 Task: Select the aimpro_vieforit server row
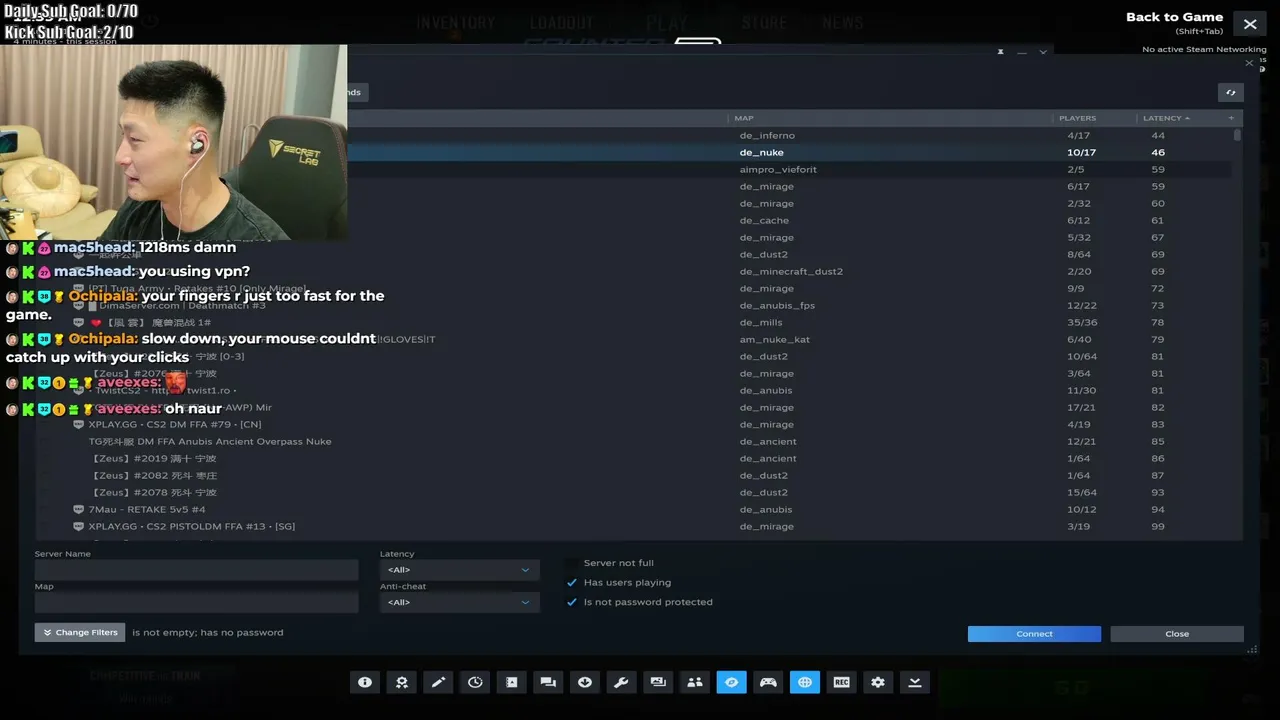[x=635, y=169]
